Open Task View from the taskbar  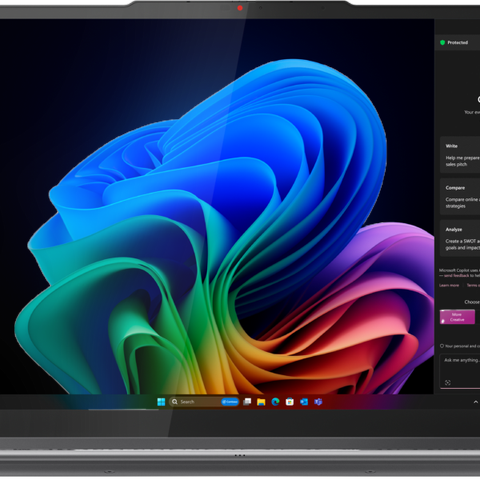247,402
